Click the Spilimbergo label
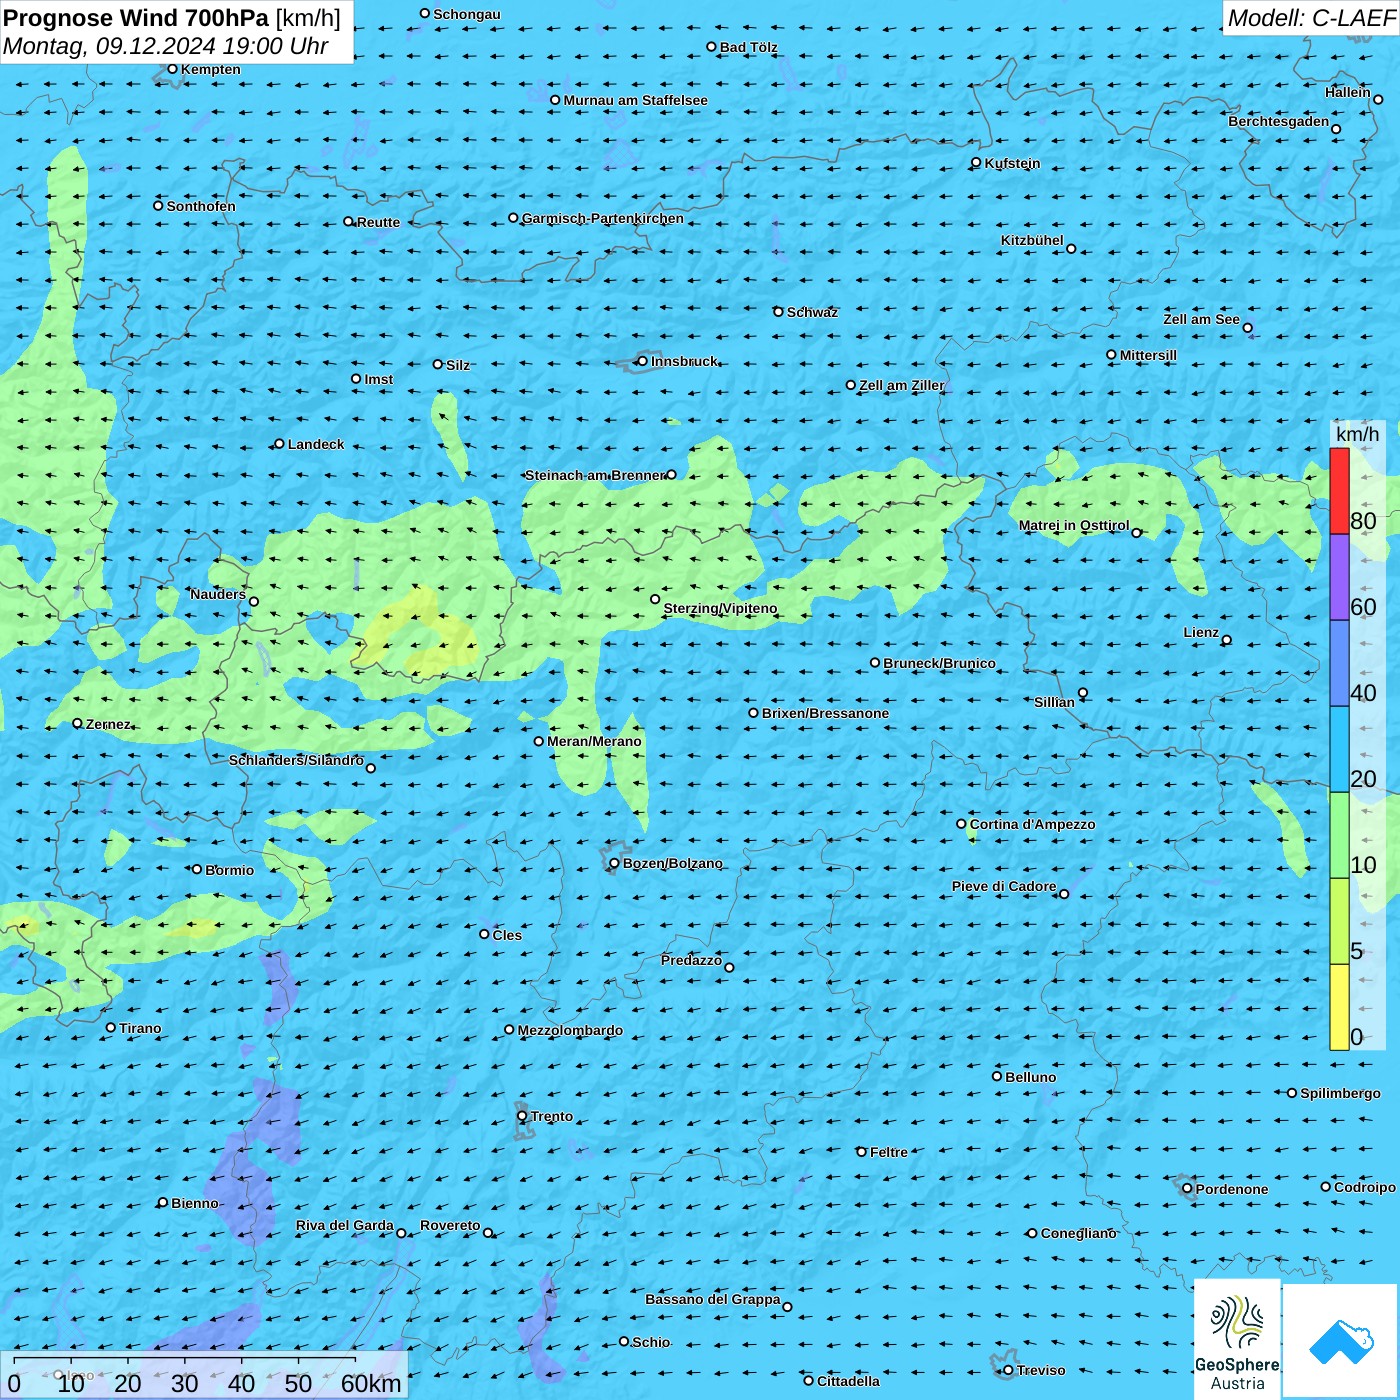 tap(1340, 1093)
